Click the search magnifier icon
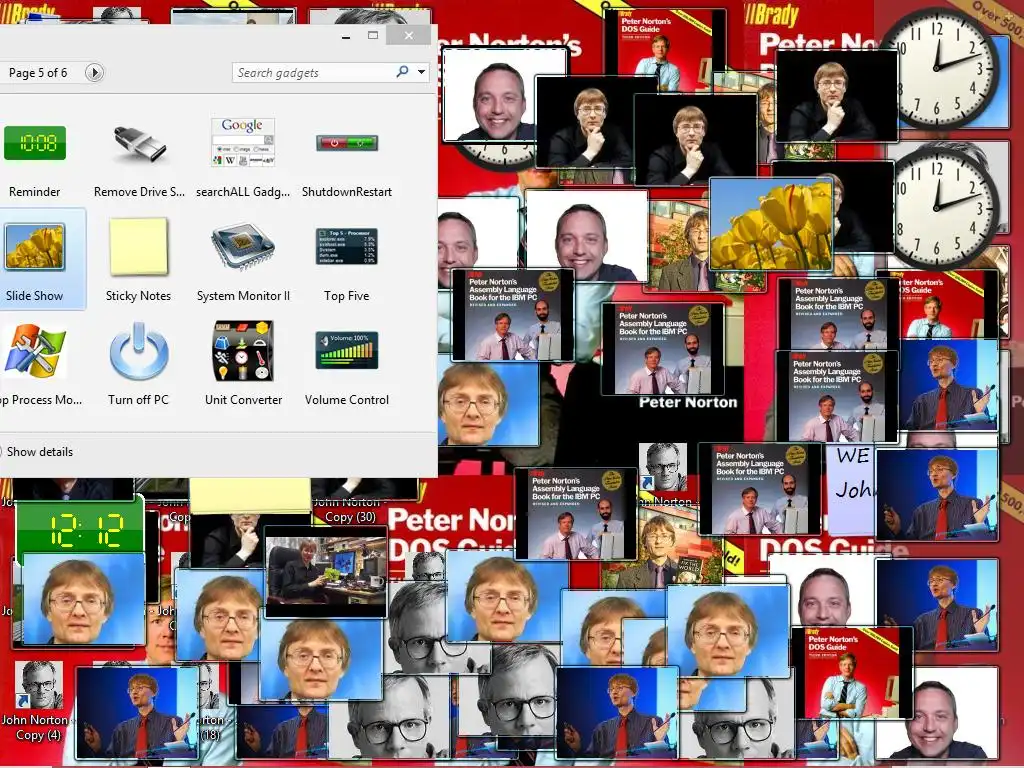Screen dimensions: 1024x768 [x=402, y=72]
